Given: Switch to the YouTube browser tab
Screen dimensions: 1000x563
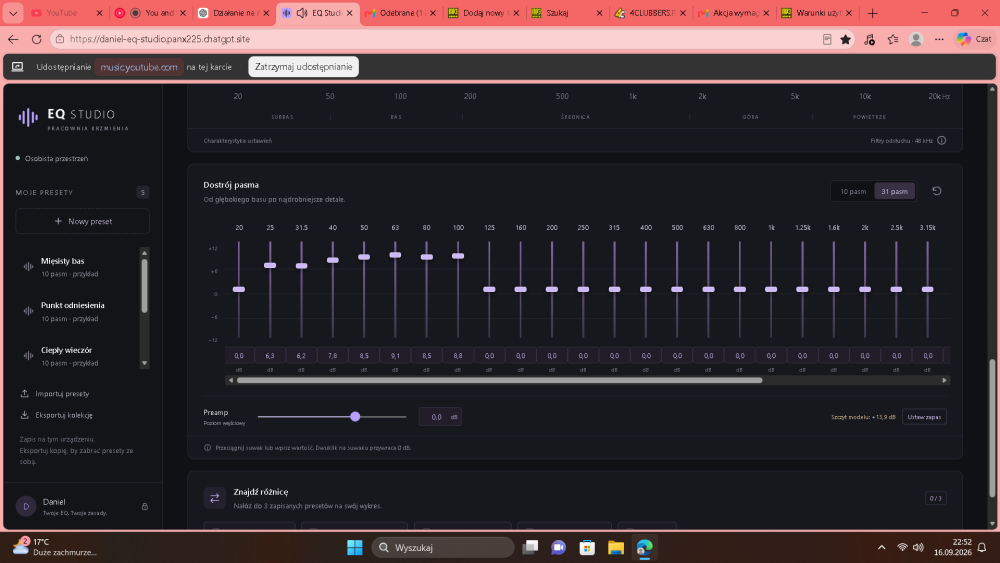Looking at the screenshot, I should click(67, 13).
